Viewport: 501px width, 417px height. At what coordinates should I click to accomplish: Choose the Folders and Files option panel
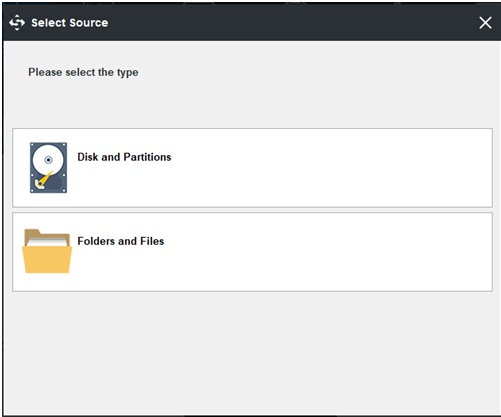(252, 252)
